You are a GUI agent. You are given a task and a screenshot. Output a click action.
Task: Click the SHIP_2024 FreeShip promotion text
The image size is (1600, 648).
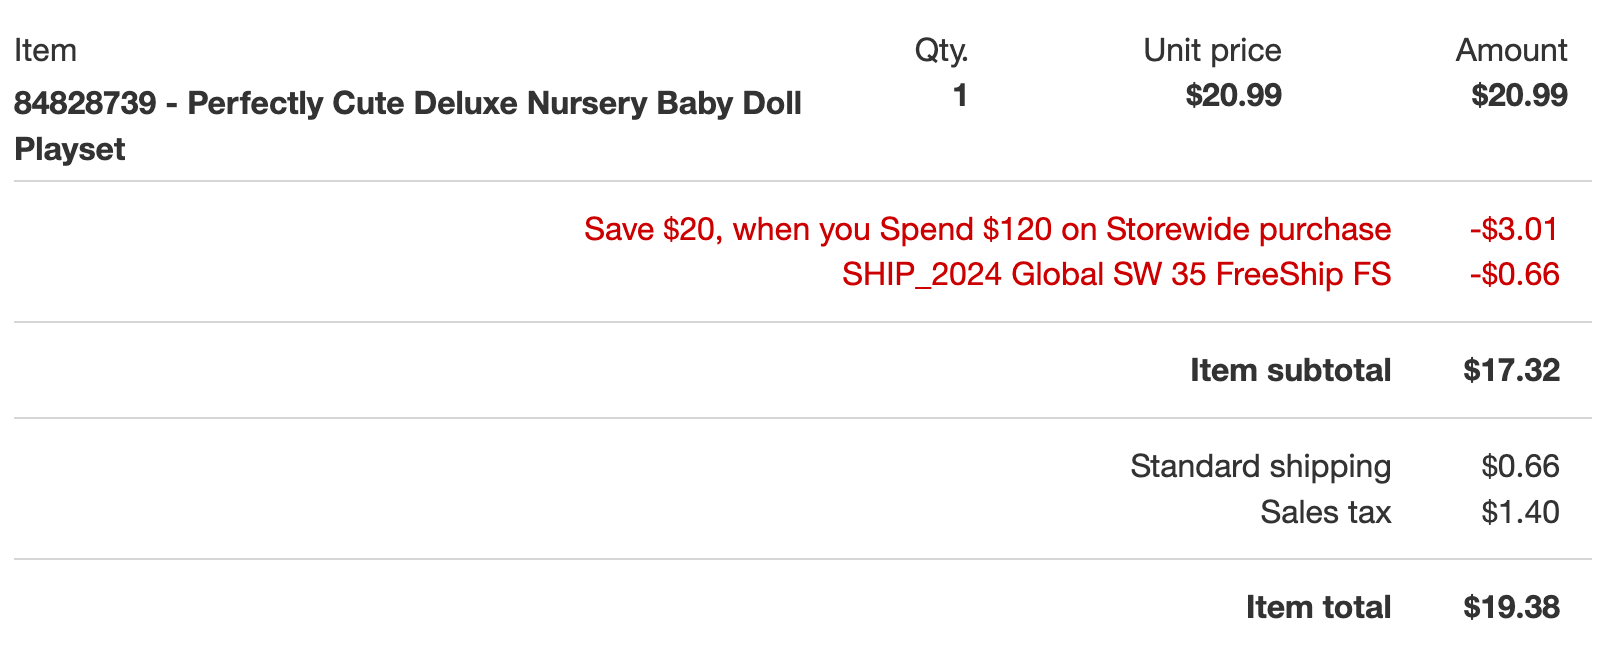(x=1116, y=275)
